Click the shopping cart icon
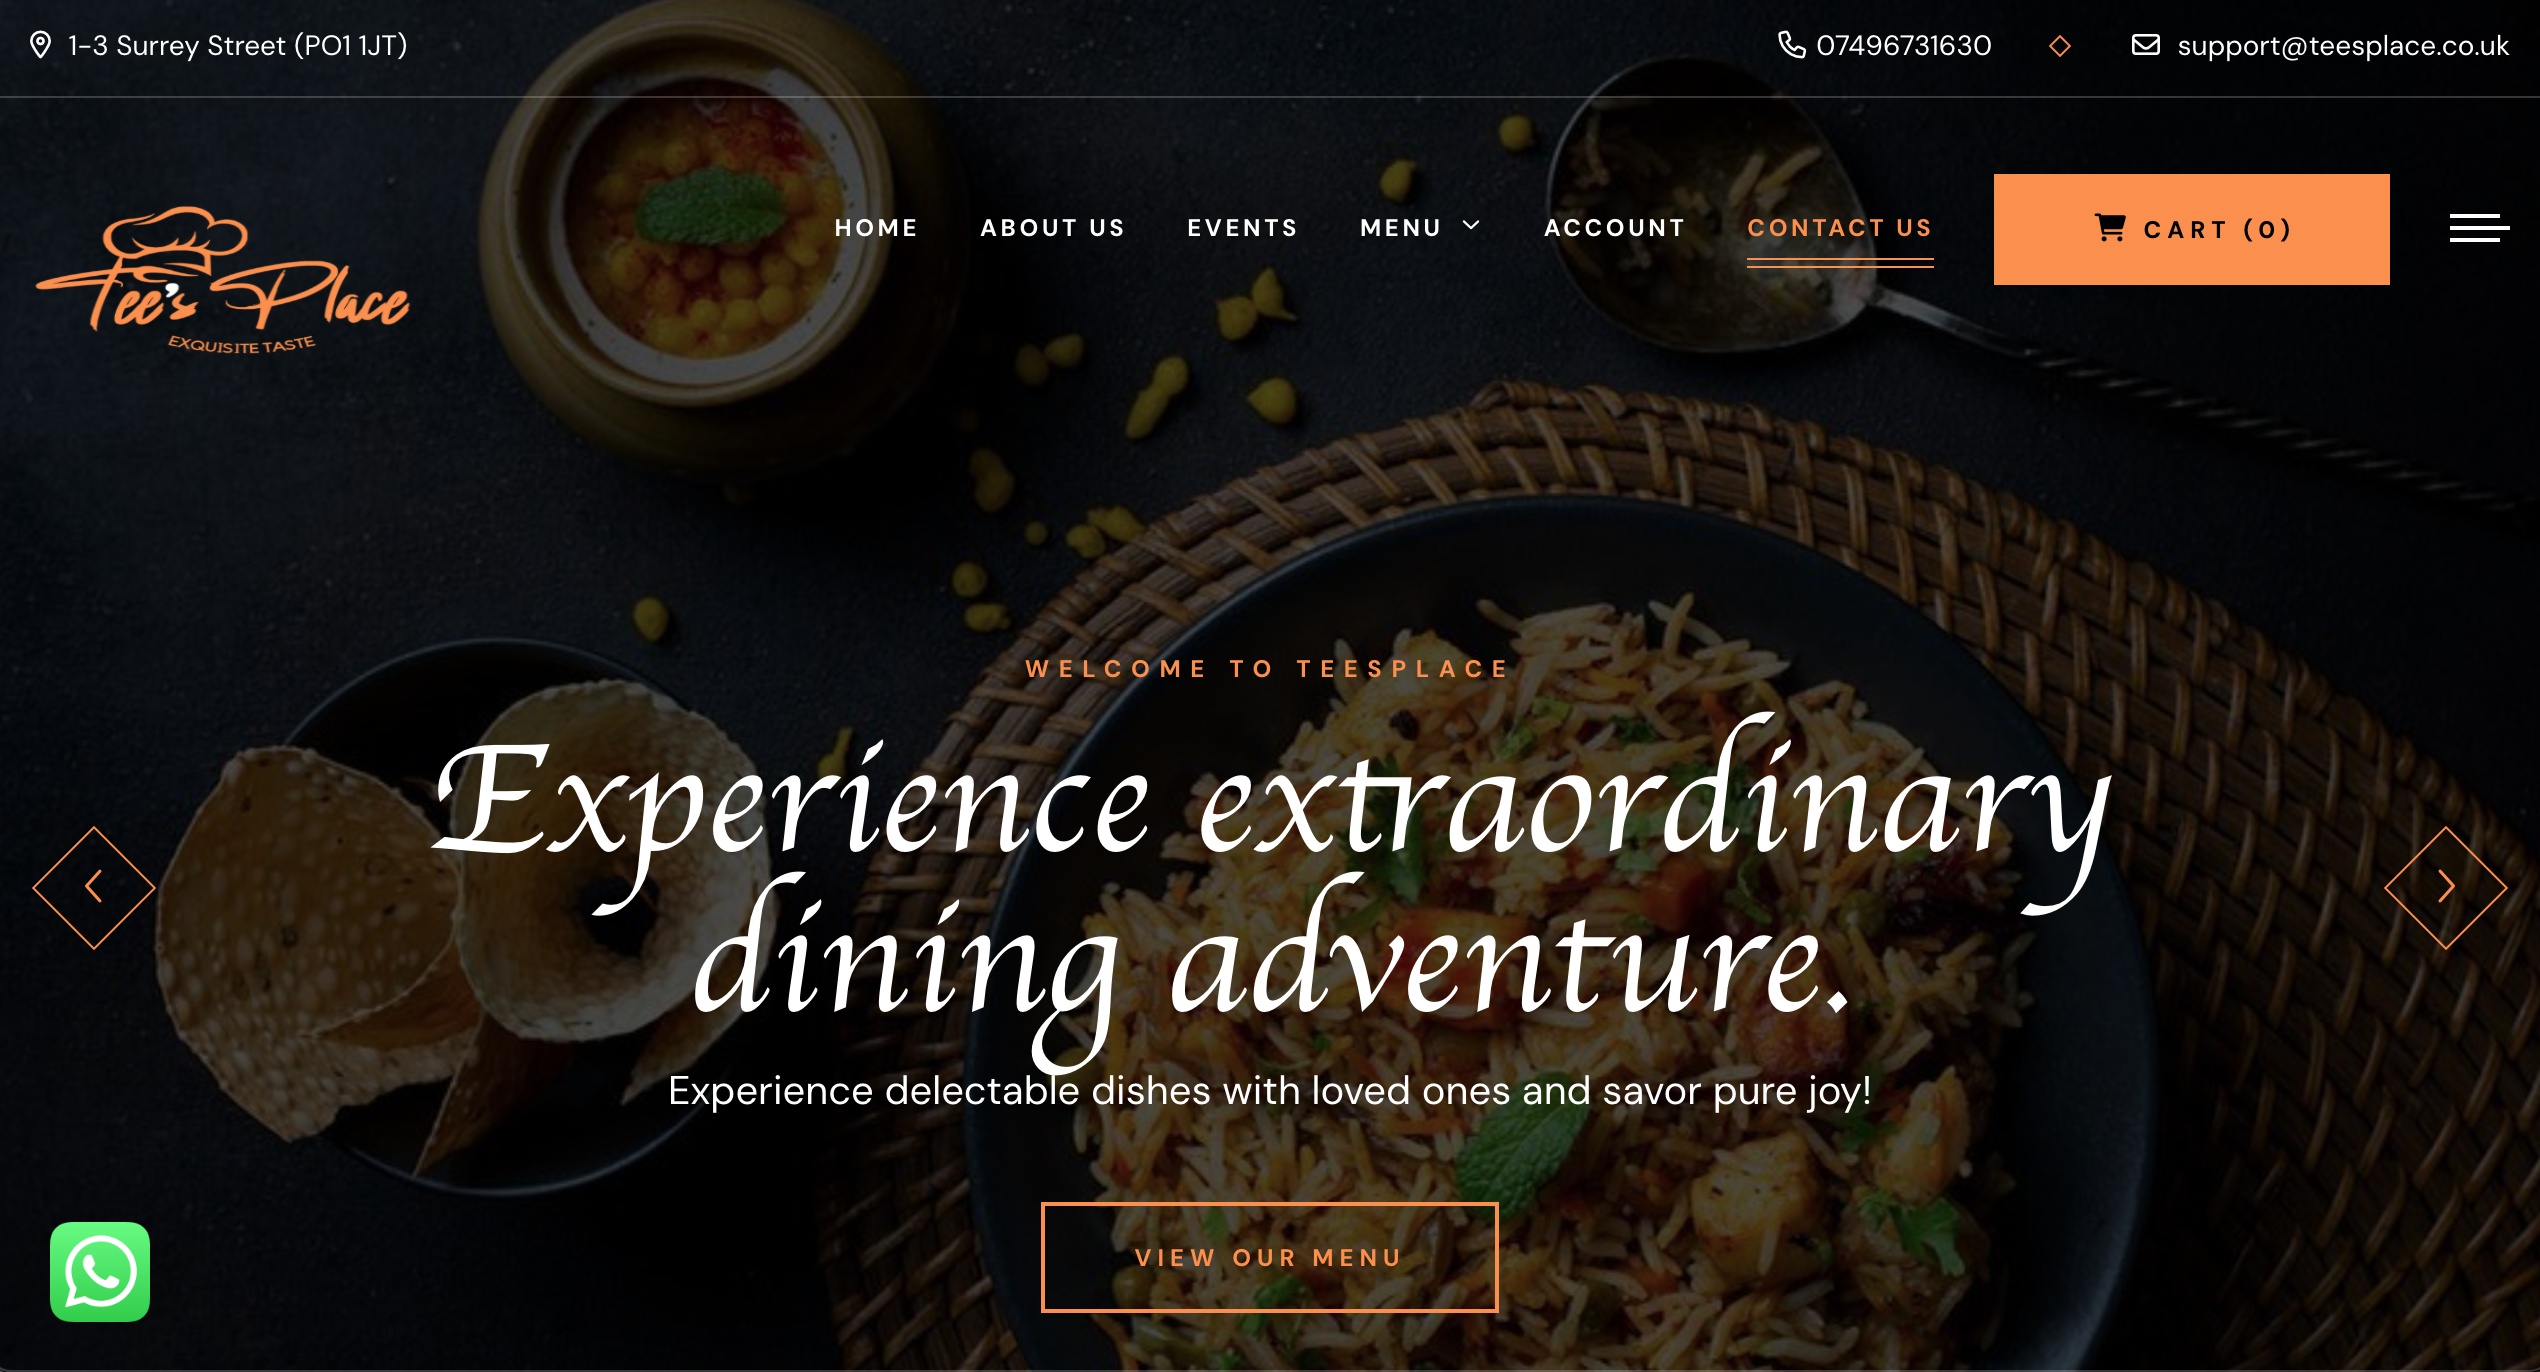Screen dimensions: 2540x1372 [x=2110, y=228]
